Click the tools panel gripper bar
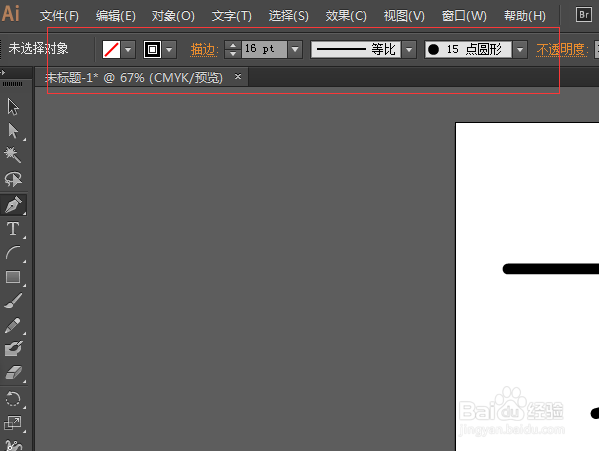 coord(13,84)
